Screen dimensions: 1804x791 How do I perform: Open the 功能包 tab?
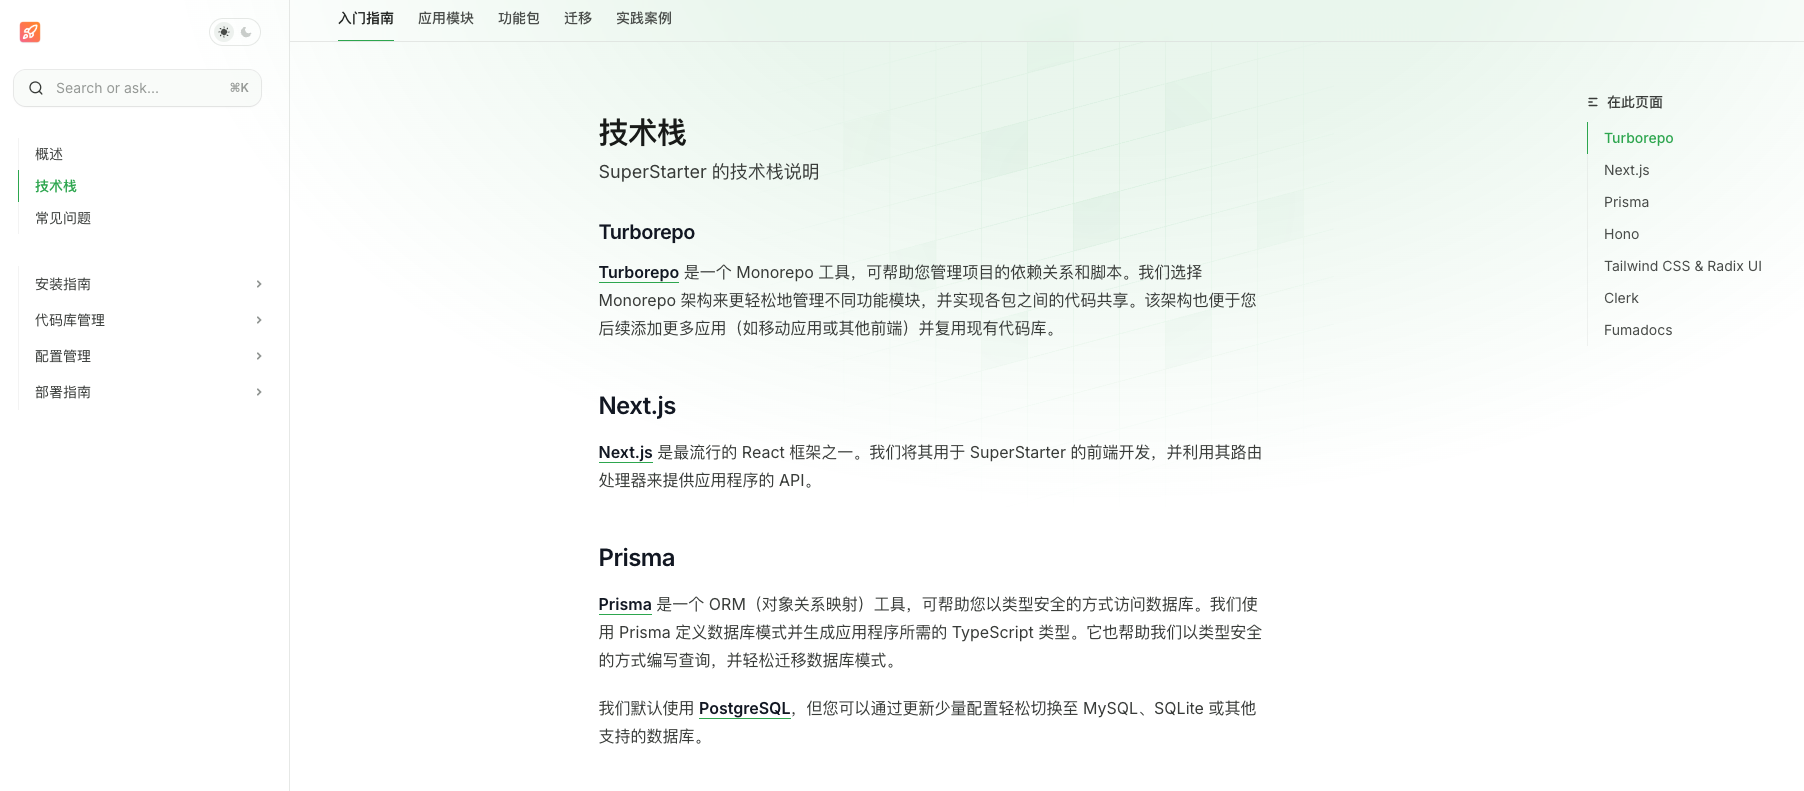(519, 18)
